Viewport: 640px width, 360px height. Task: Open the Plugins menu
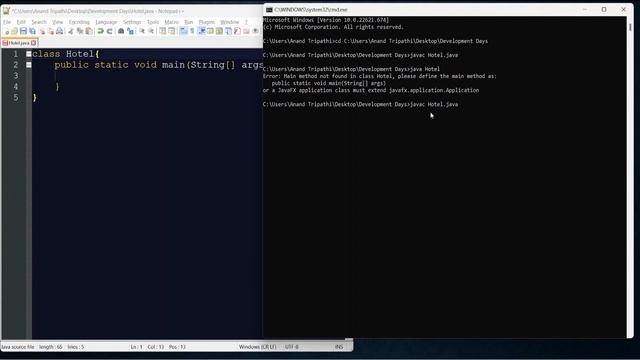coord(207,22)
